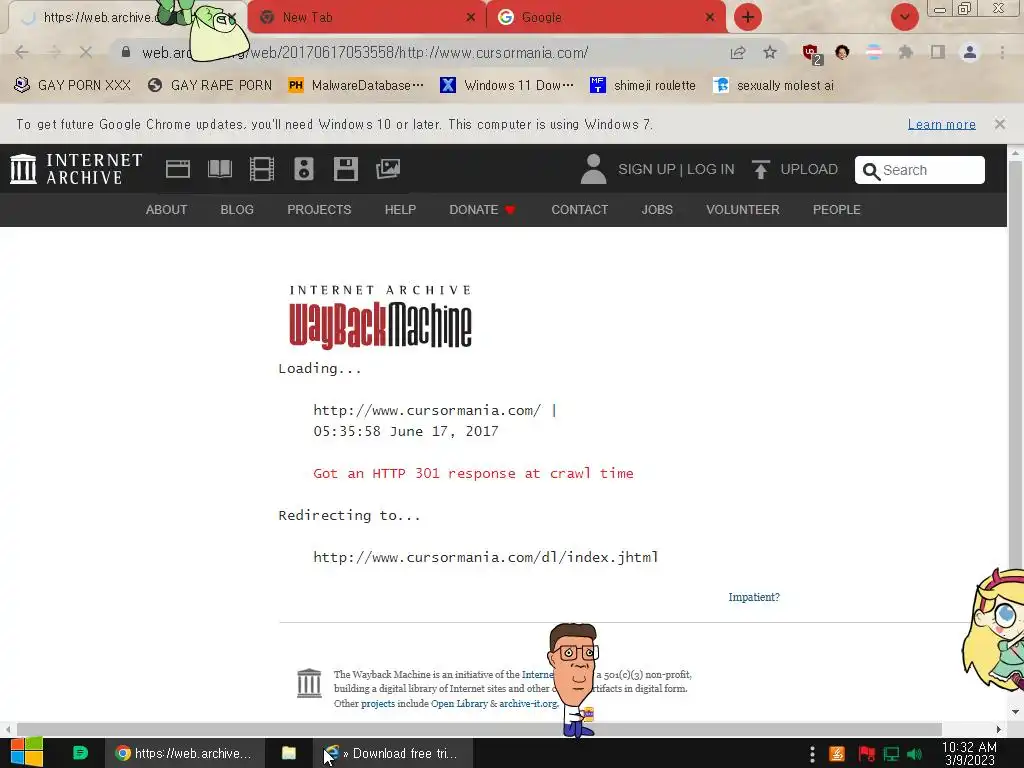
Task: Open the CONTACT menu item
Action: tap(580, 210)
